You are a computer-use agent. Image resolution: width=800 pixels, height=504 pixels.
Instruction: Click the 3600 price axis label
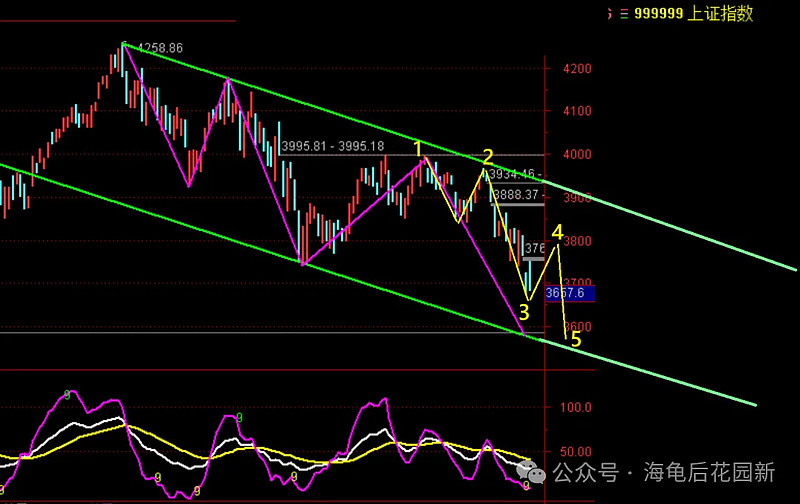click(580, 326)
